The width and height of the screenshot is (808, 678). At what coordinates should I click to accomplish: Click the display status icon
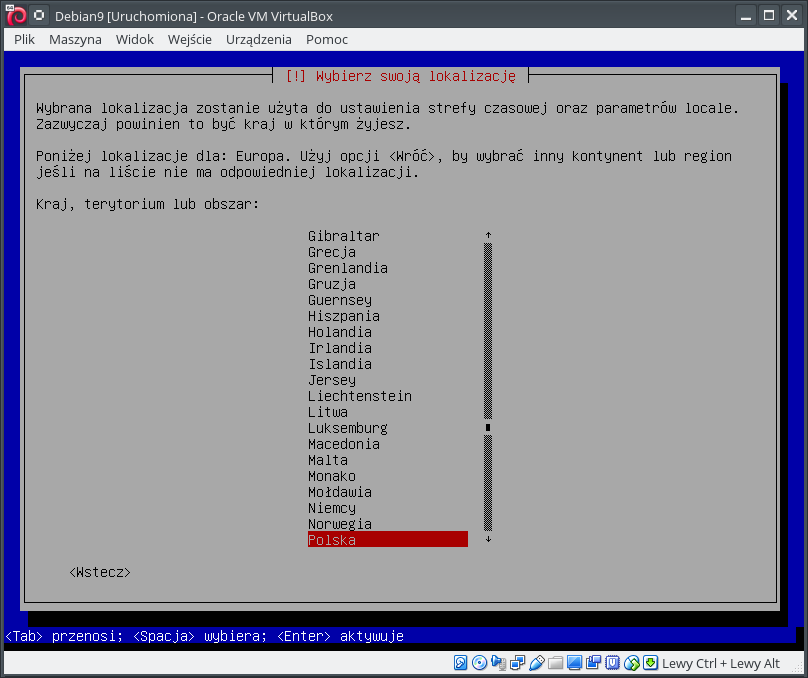[x=574, y=663]
